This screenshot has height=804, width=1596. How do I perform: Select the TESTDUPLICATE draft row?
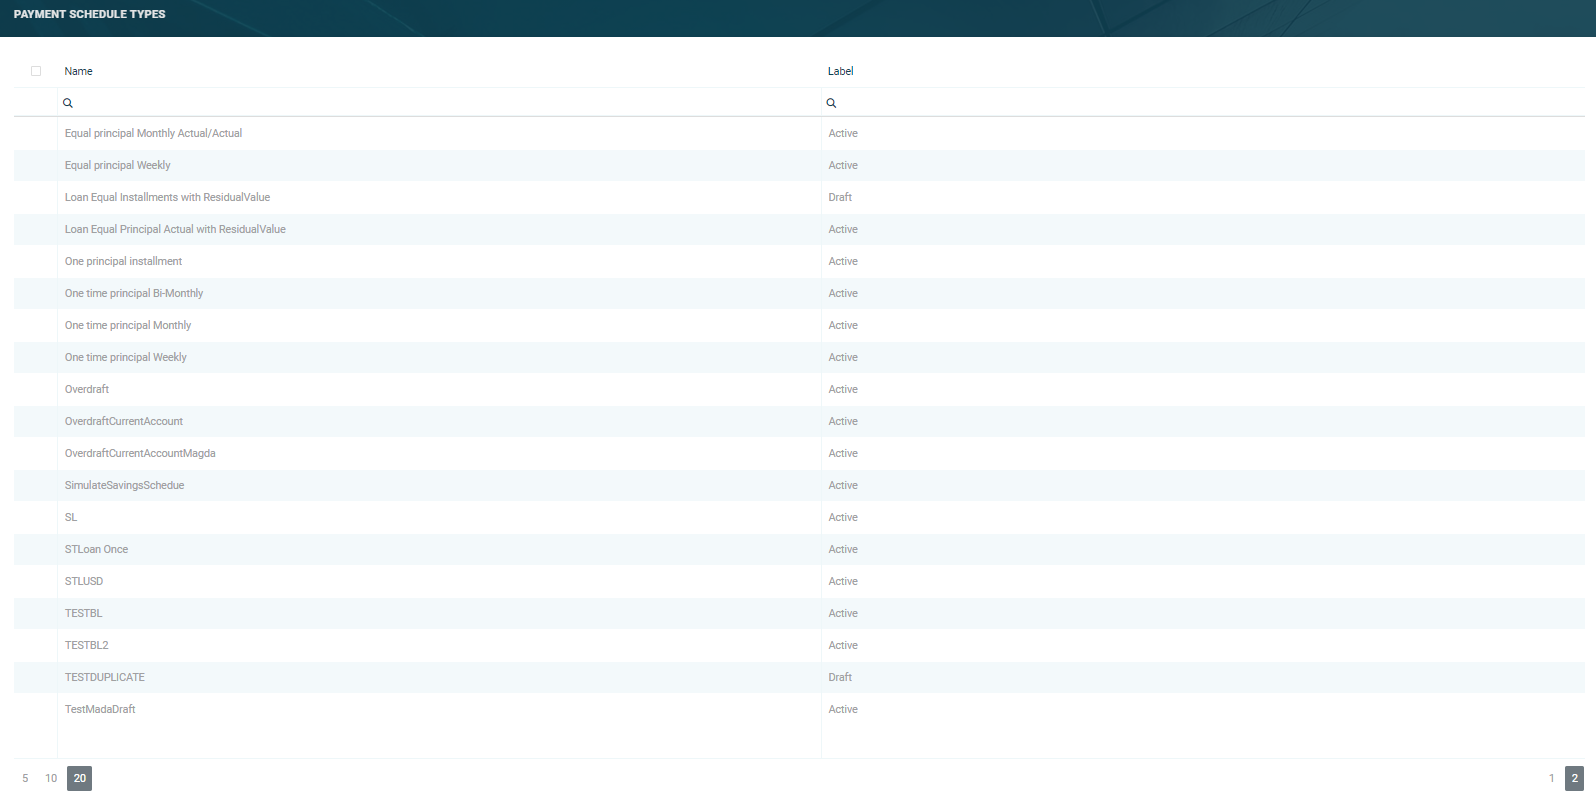point(799,677)
